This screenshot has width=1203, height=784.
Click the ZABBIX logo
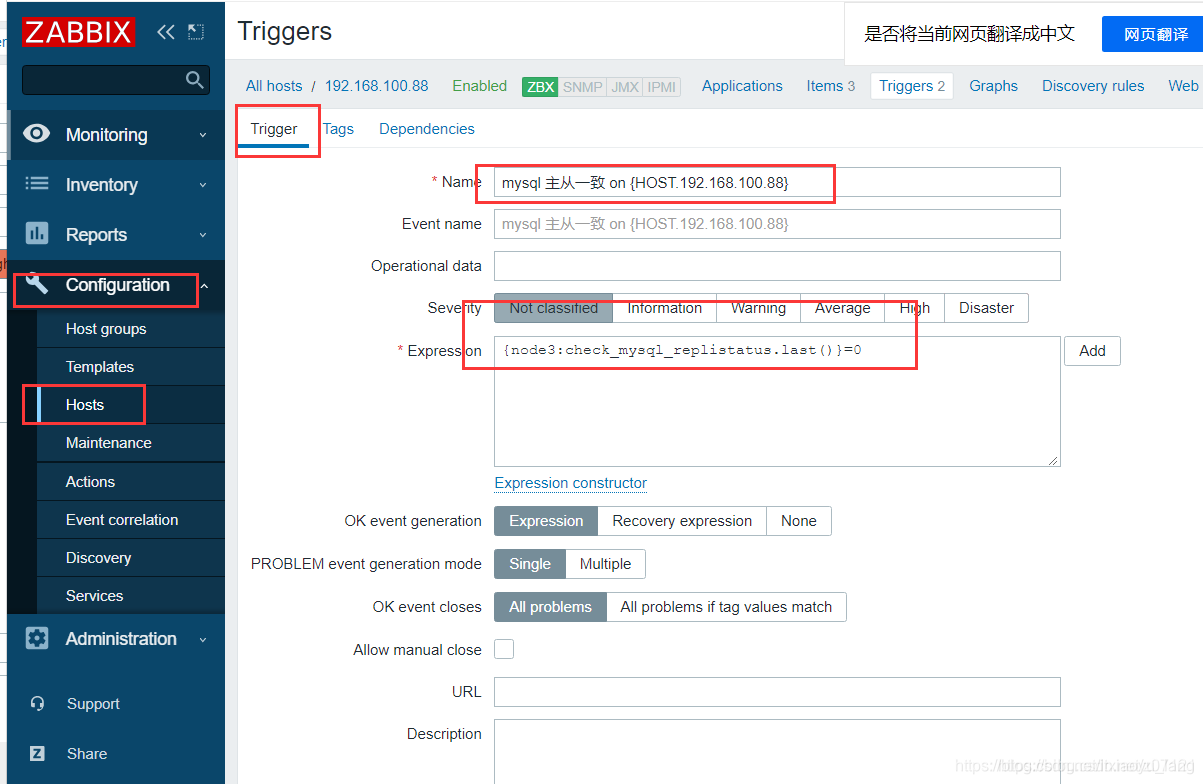(x=78, y=32)
